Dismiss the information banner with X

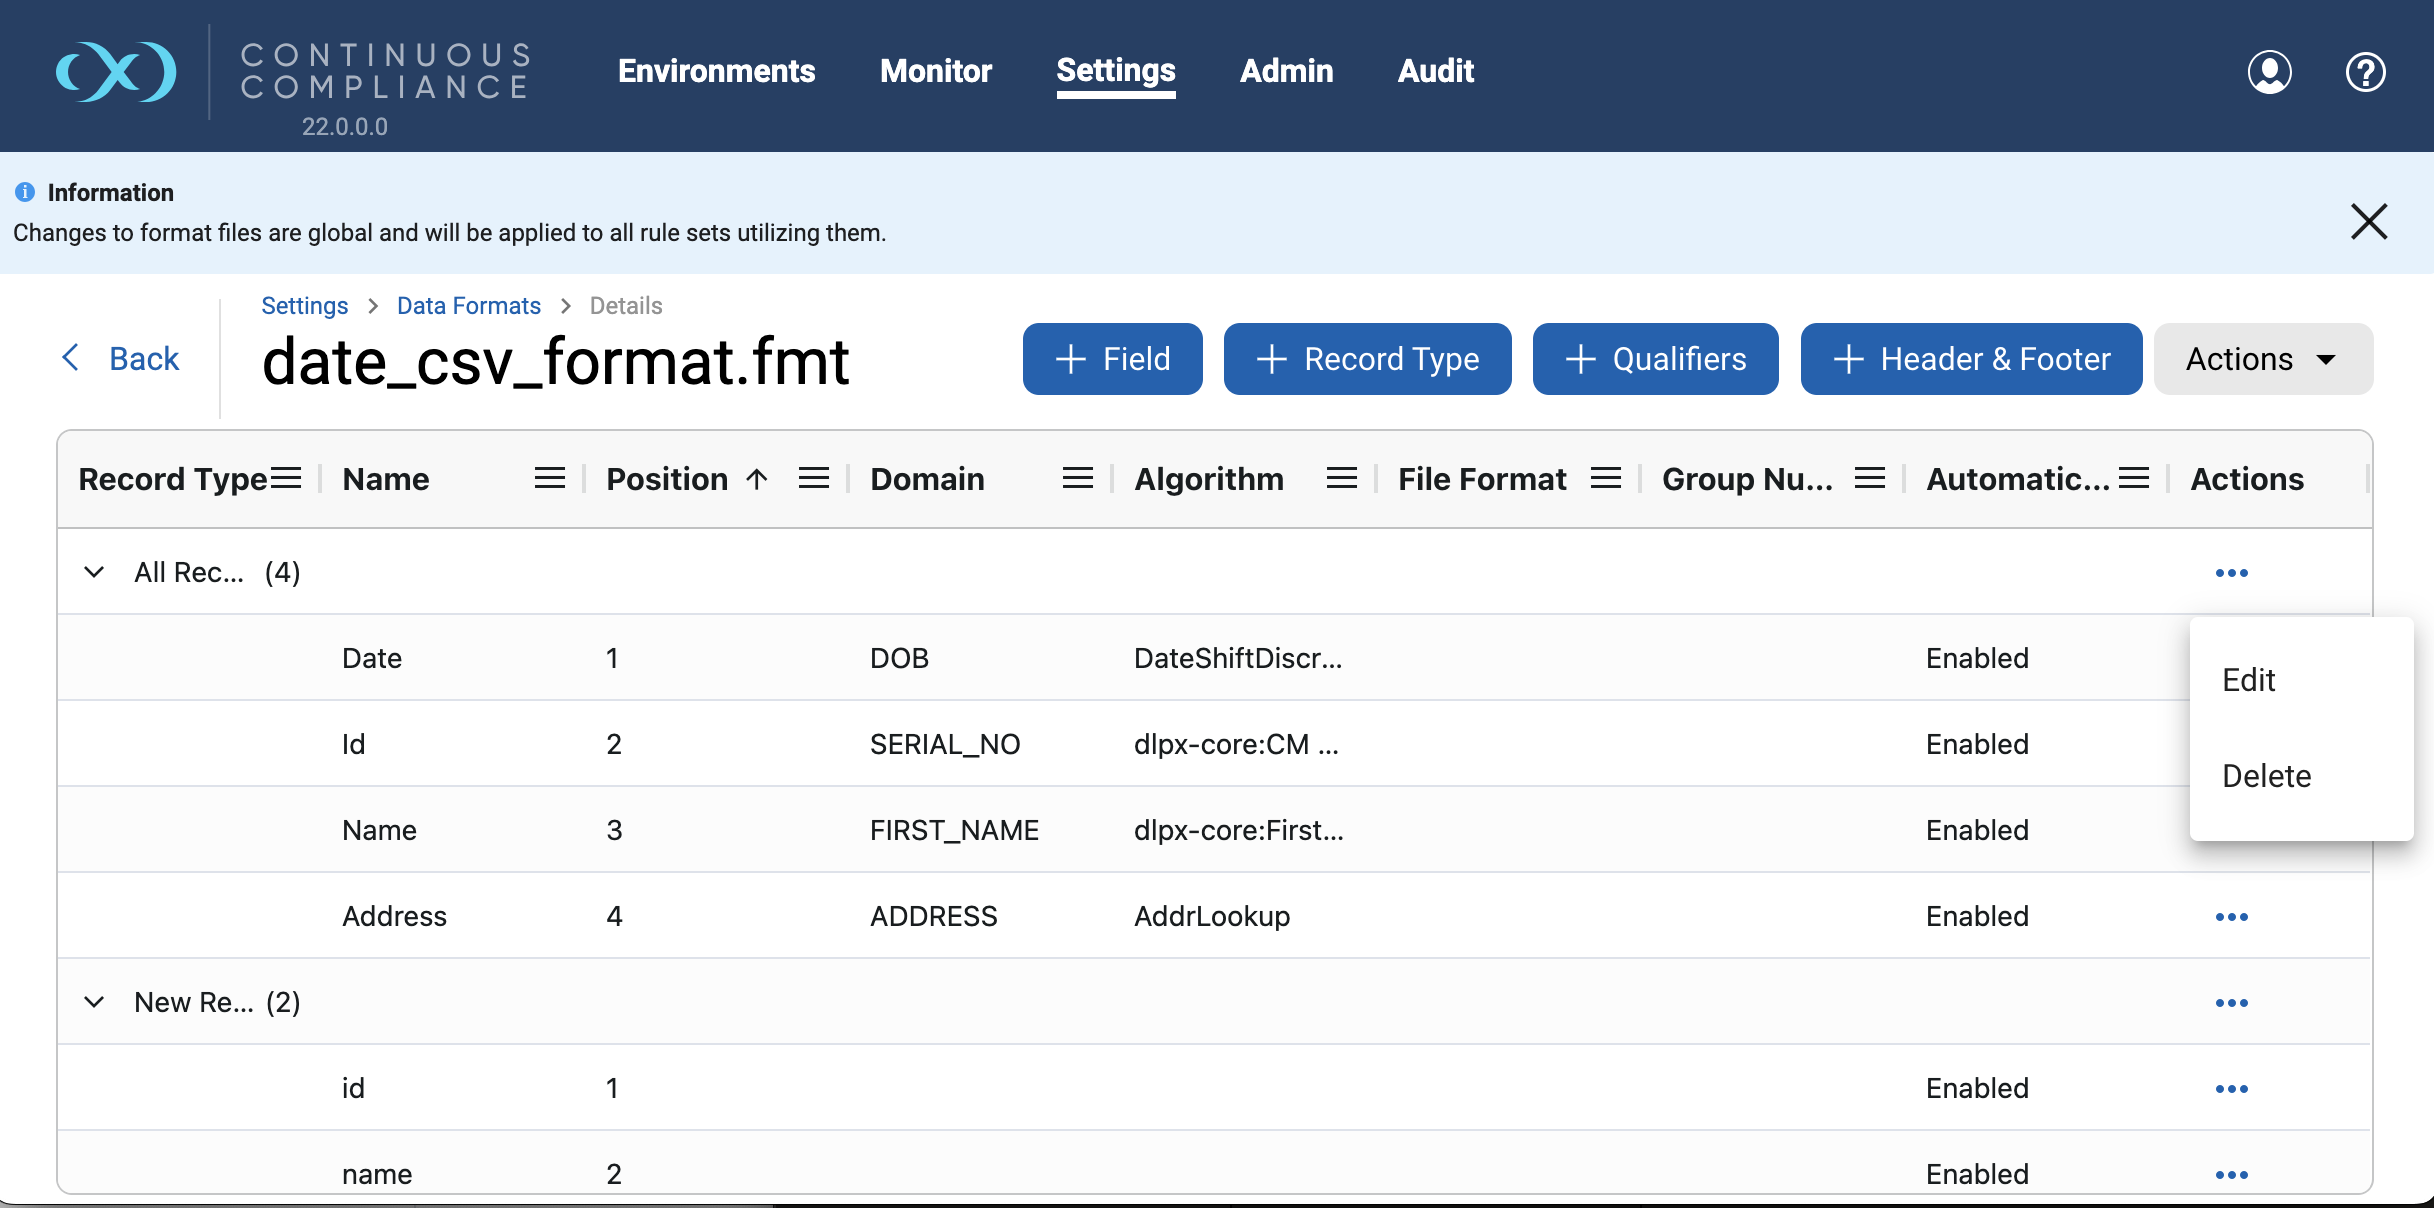[x=2369, y=221]
